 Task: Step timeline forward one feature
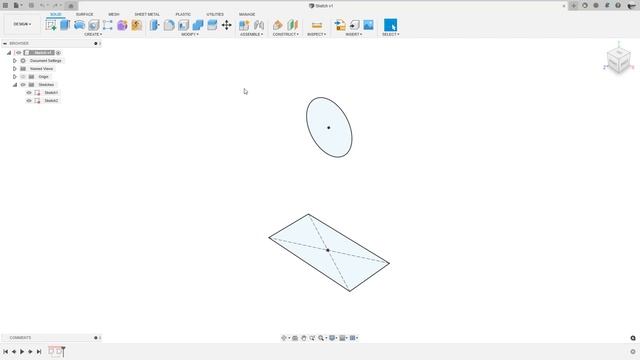(x=30, y=351)
